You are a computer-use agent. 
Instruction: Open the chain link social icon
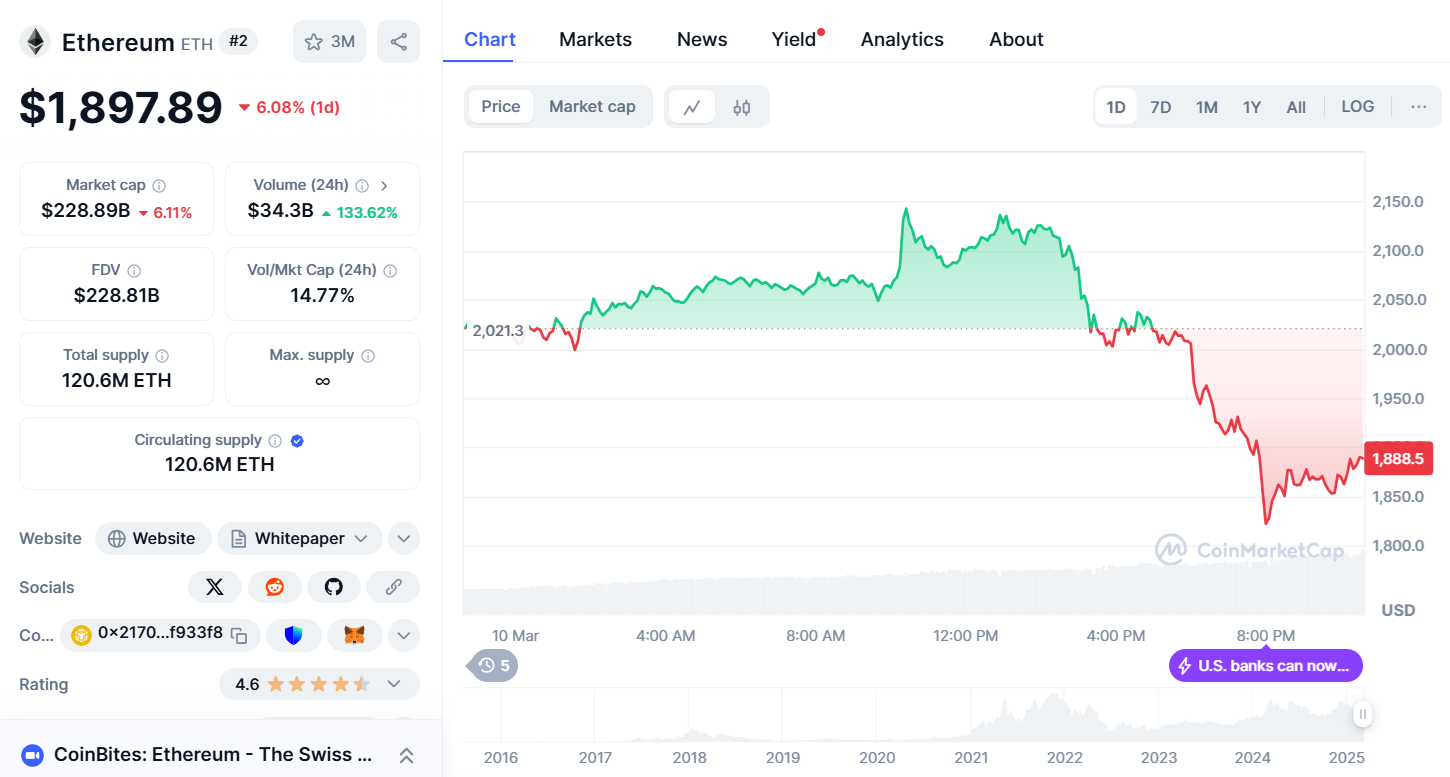click(x=393, y=587)
